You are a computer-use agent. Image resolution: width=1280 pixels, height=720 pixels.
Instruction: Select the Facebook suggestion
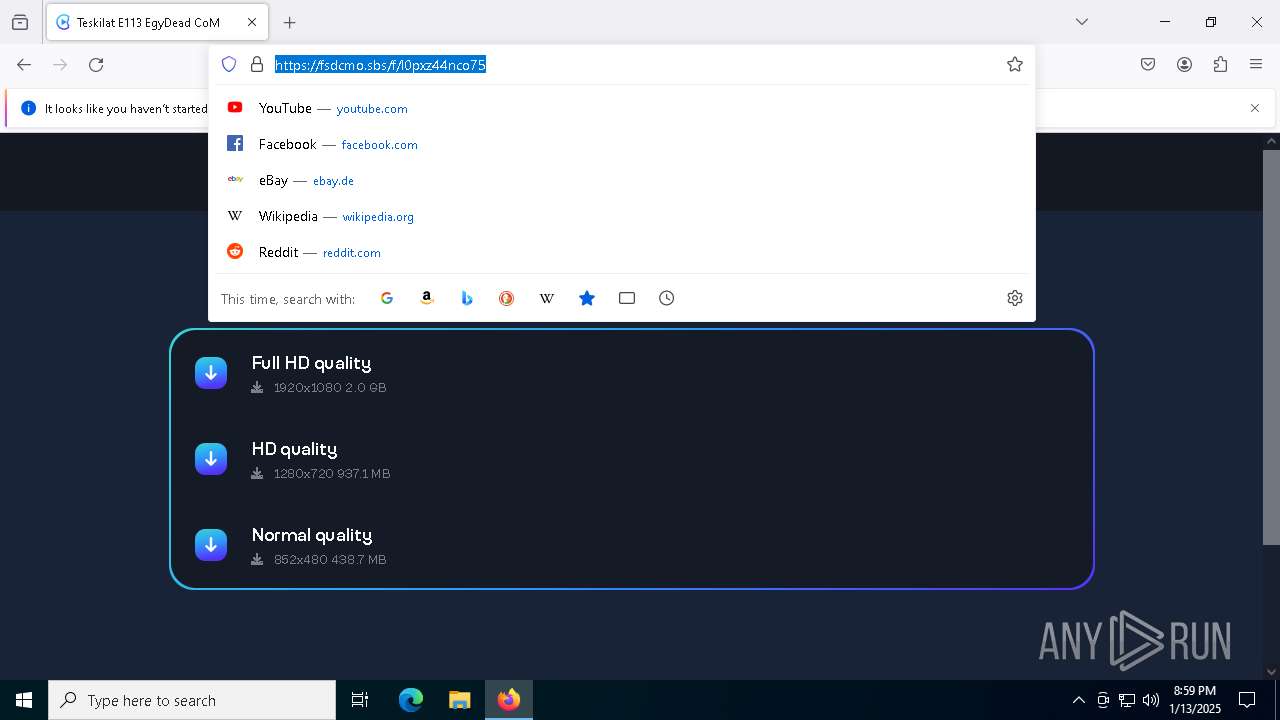click(x=622, y=144)
